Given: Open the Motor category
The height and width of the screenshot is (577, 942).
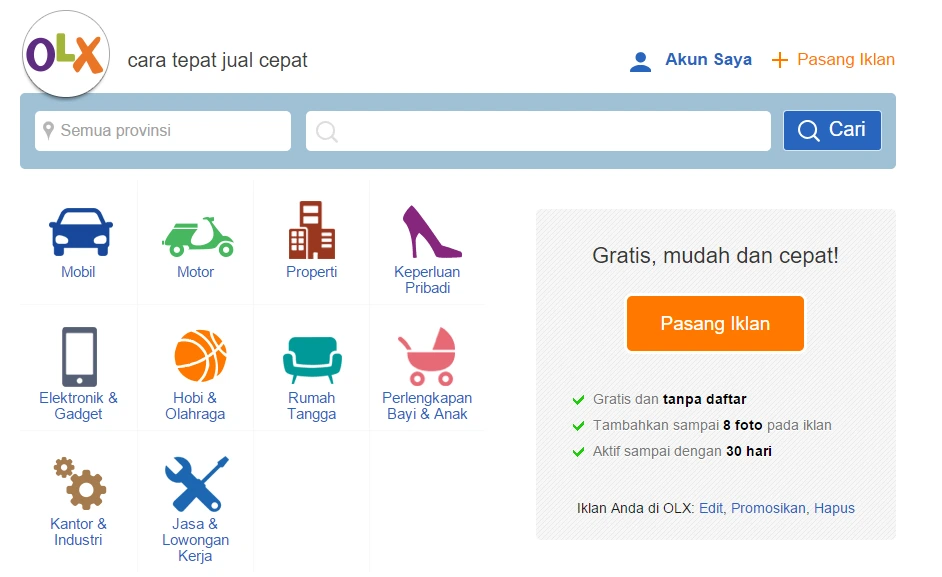Looking at the screenshot, I should [196, 232].
